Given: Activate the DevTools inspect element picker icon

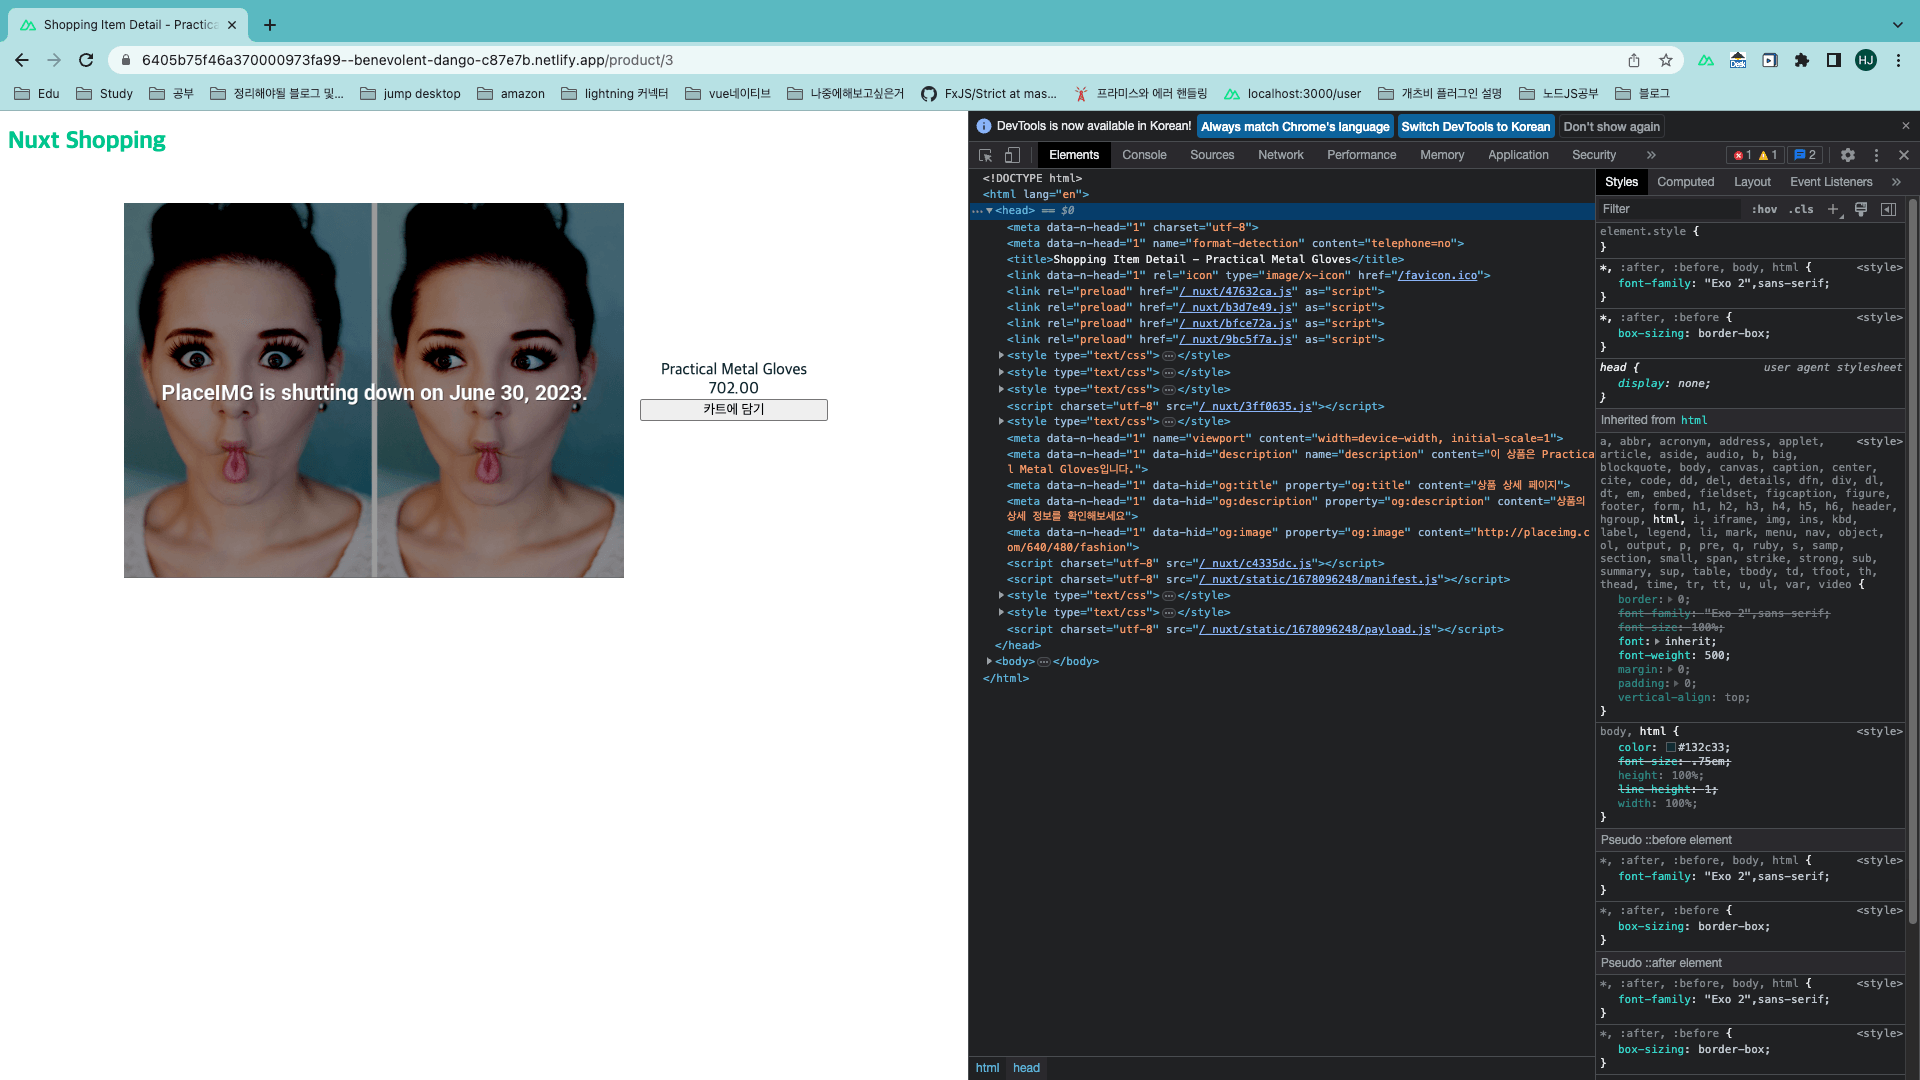Looking at the screenshot, I should (x=986, y=155).
